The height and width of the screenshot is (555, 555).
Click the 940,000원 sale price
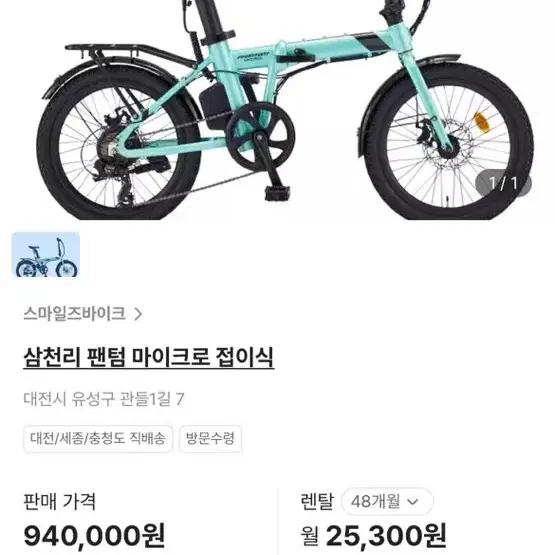coord(94,536)
